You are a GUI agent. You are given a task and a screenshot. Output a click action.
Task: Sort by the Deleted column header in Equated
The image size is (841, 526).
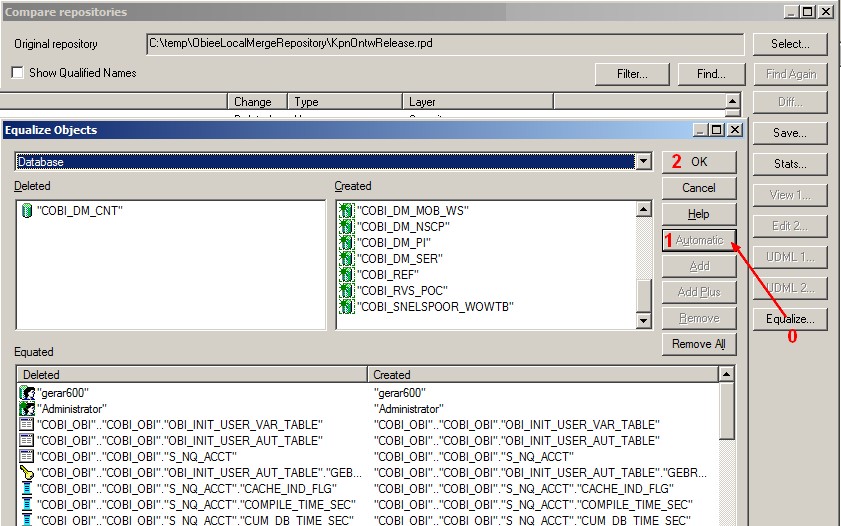click(192, 375)
